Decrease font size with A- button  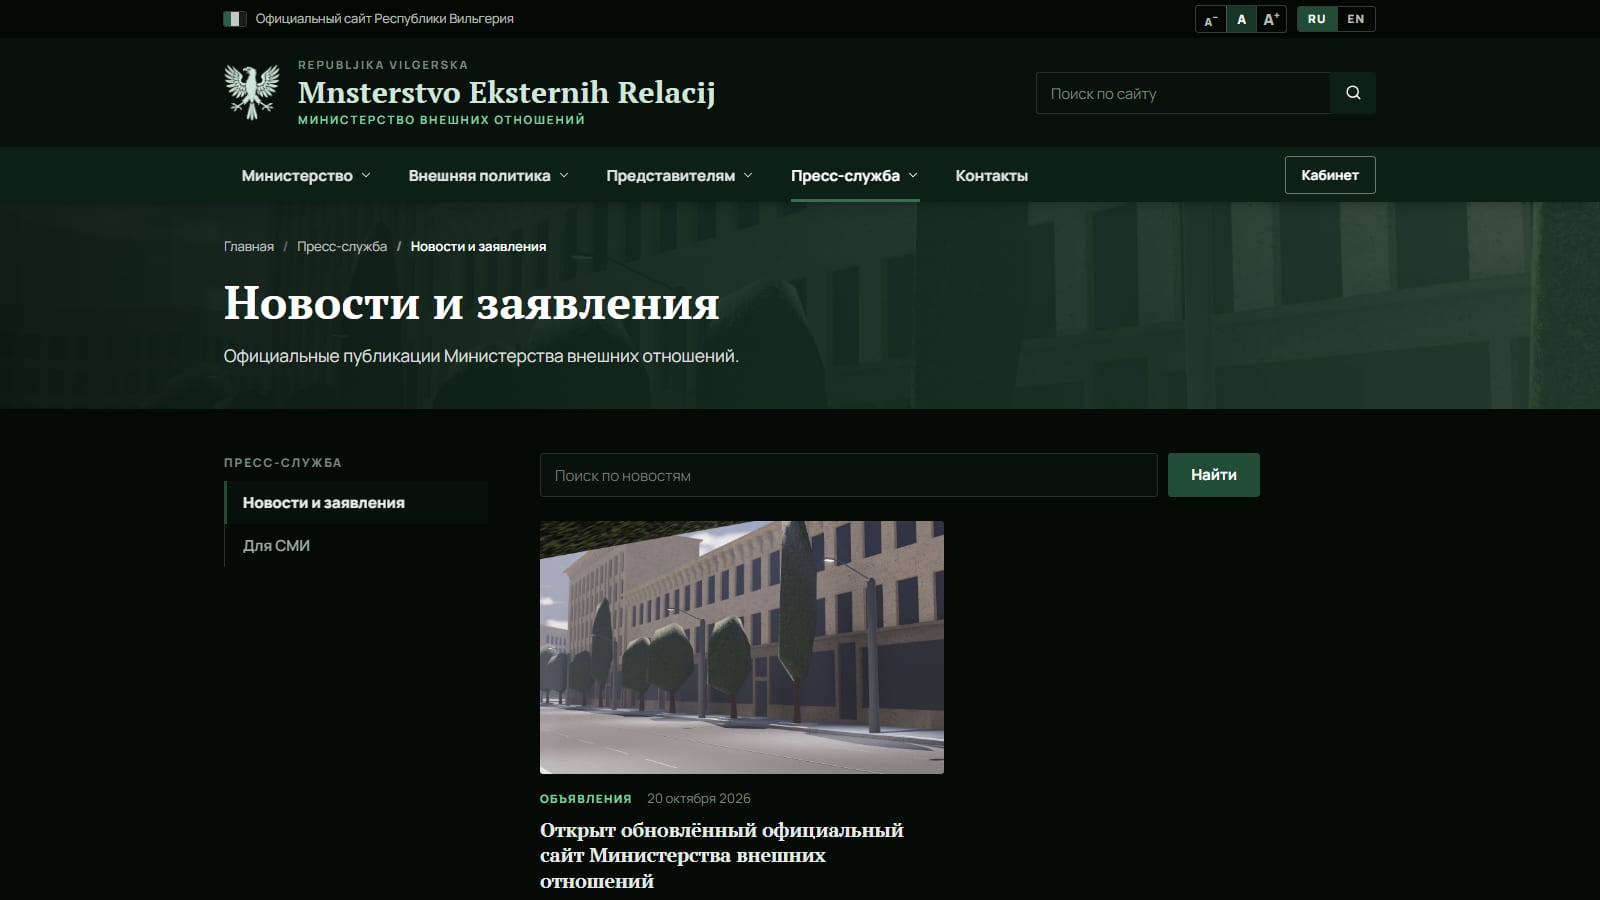point(1210,19)
